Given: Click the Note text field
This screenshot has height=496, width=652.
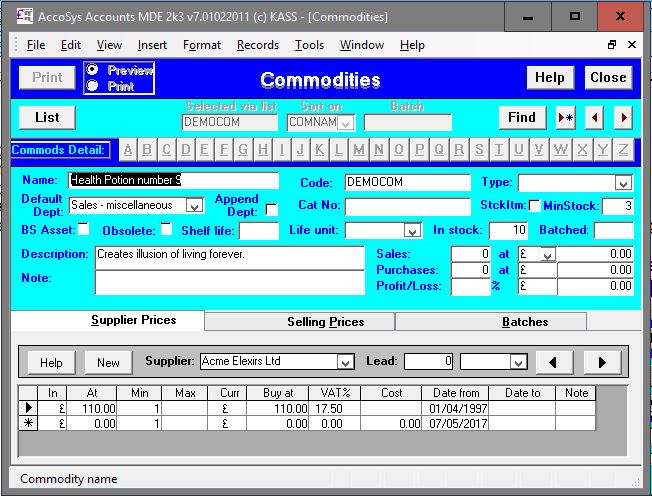Looking at the screenshot, I should pyautogui.click(x=230, y=283).
